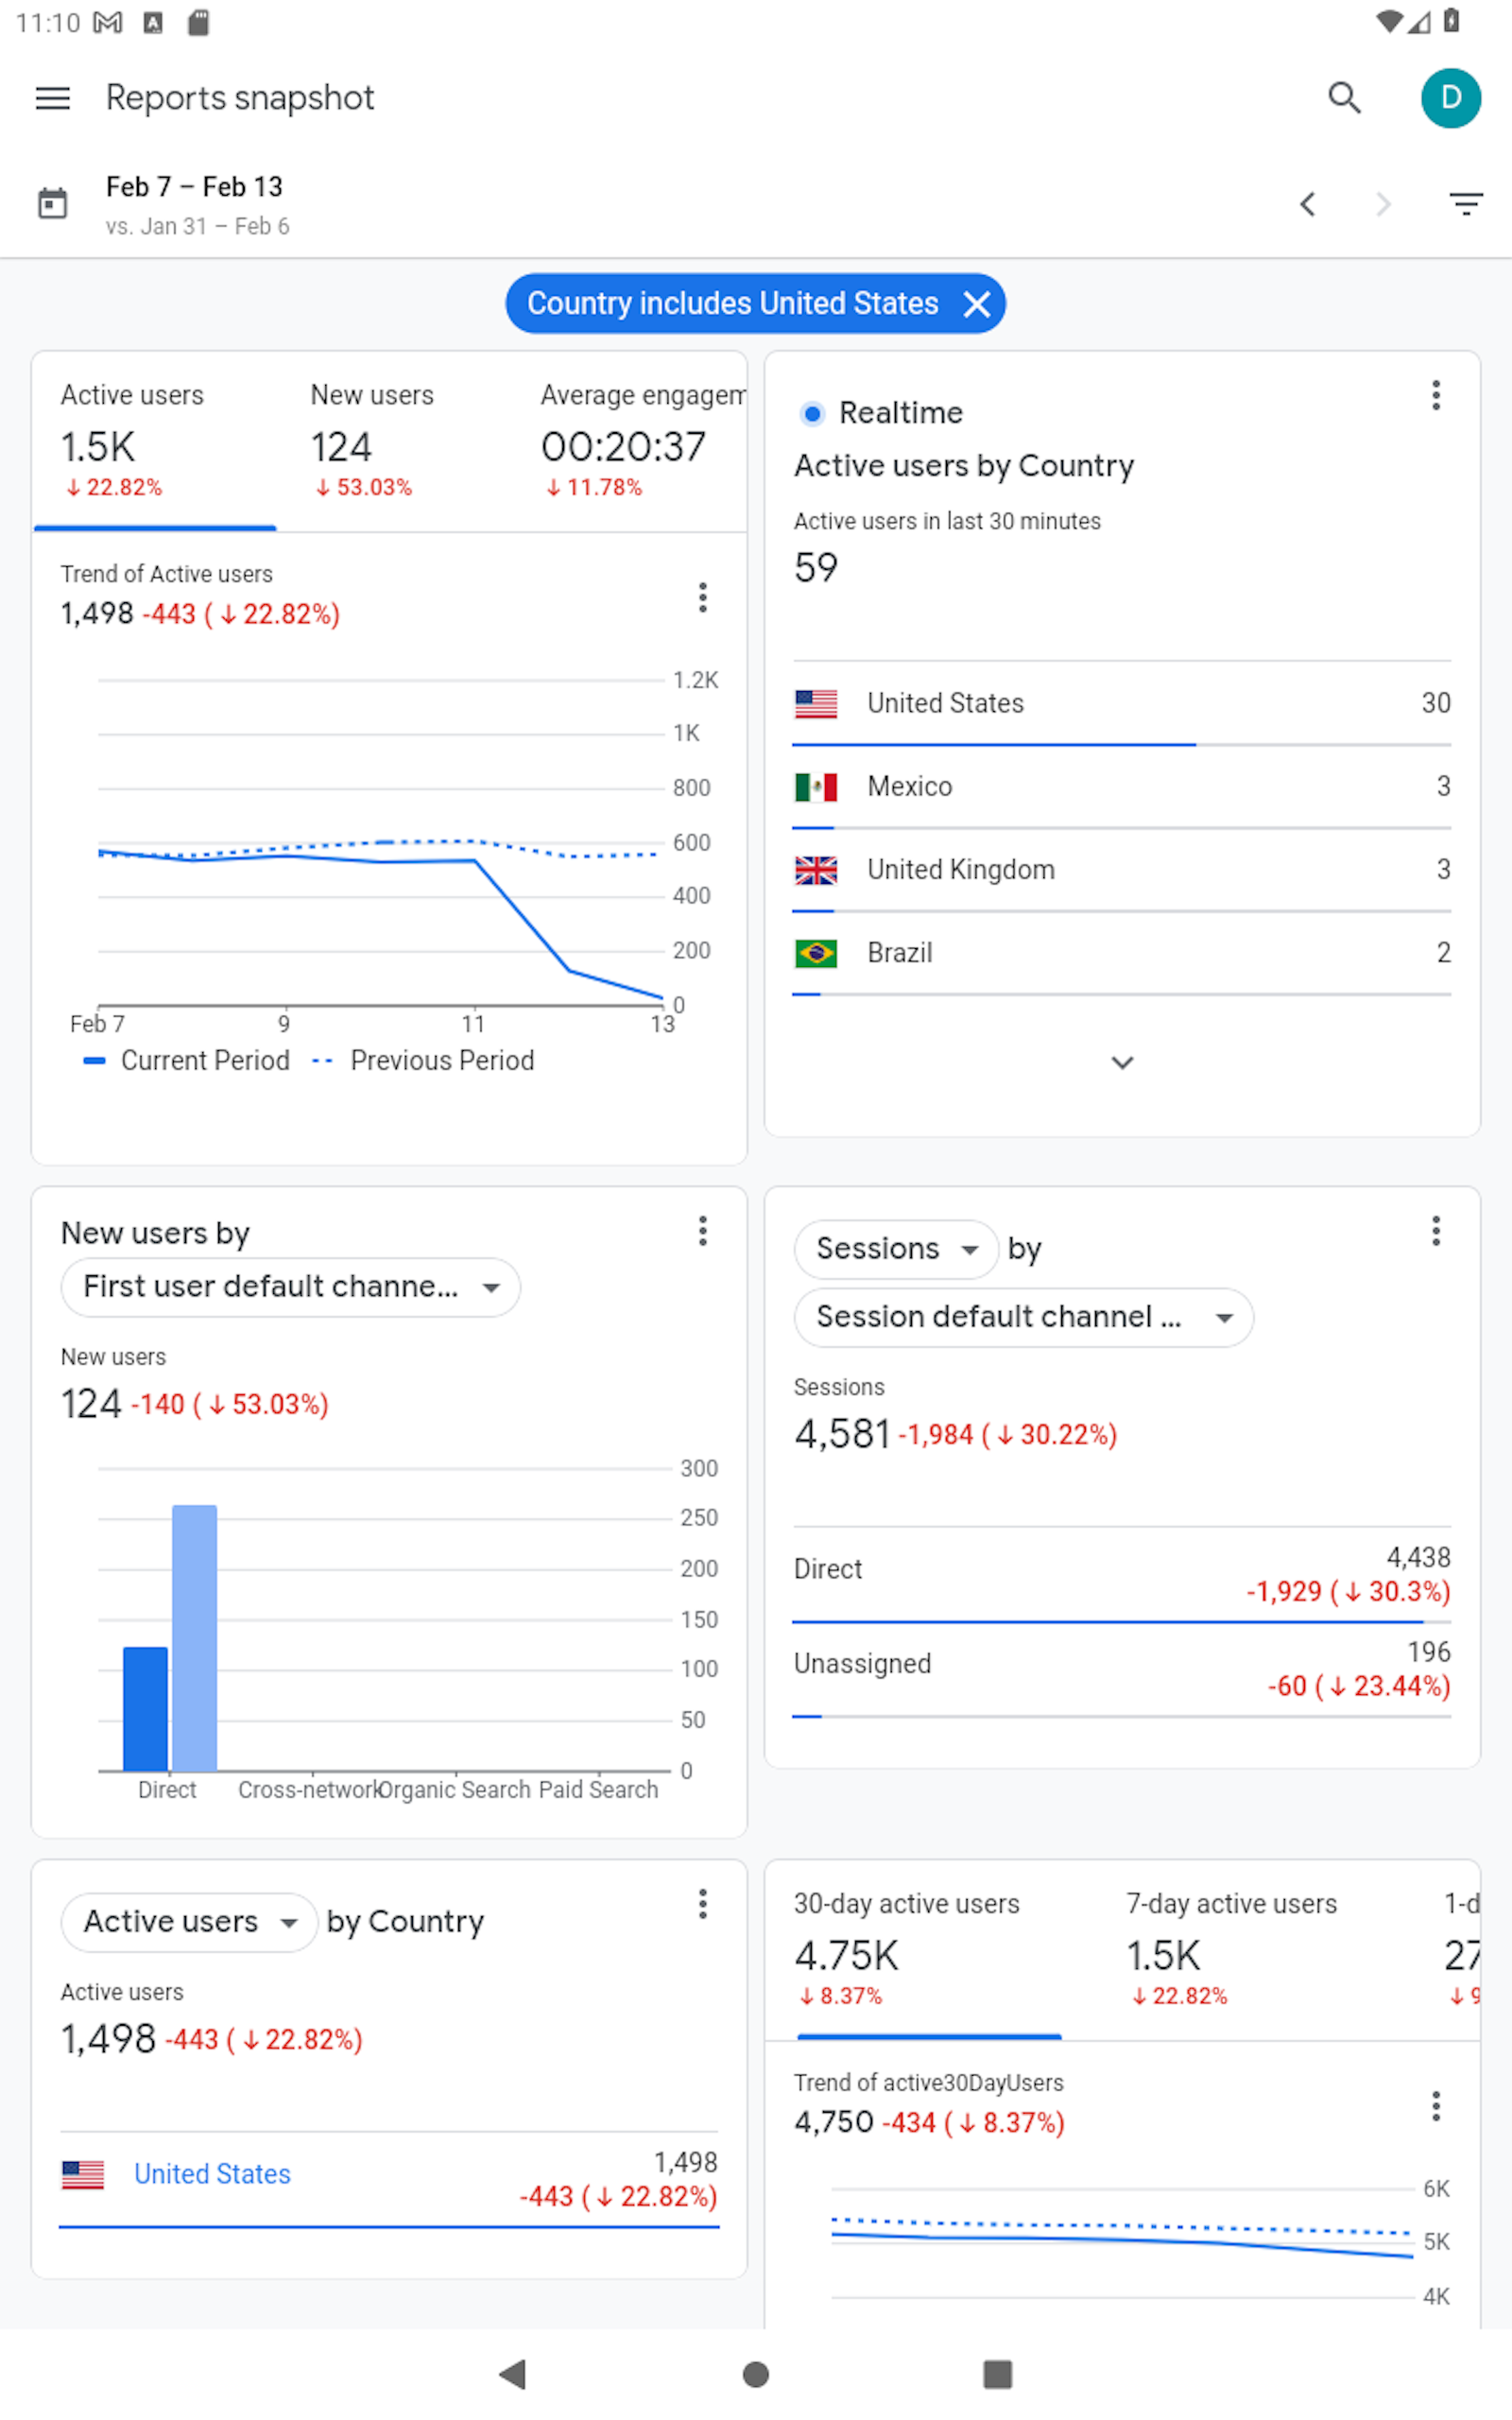Screen dimensions: 1512x2420
Task: Open the Sessions metric dropdown
Action: [x=895, y=1248]
